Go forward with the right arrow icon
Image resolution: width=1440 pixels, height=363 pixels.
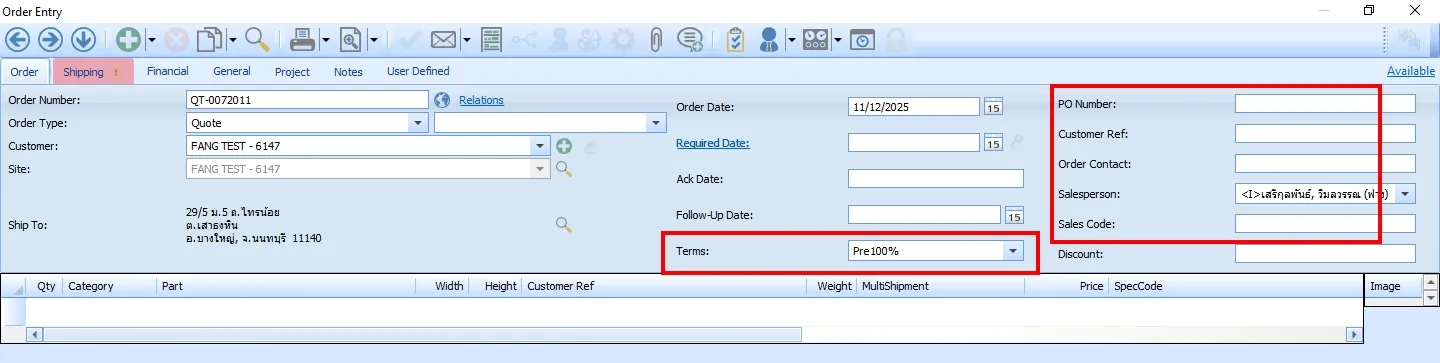tap(50, 40)
